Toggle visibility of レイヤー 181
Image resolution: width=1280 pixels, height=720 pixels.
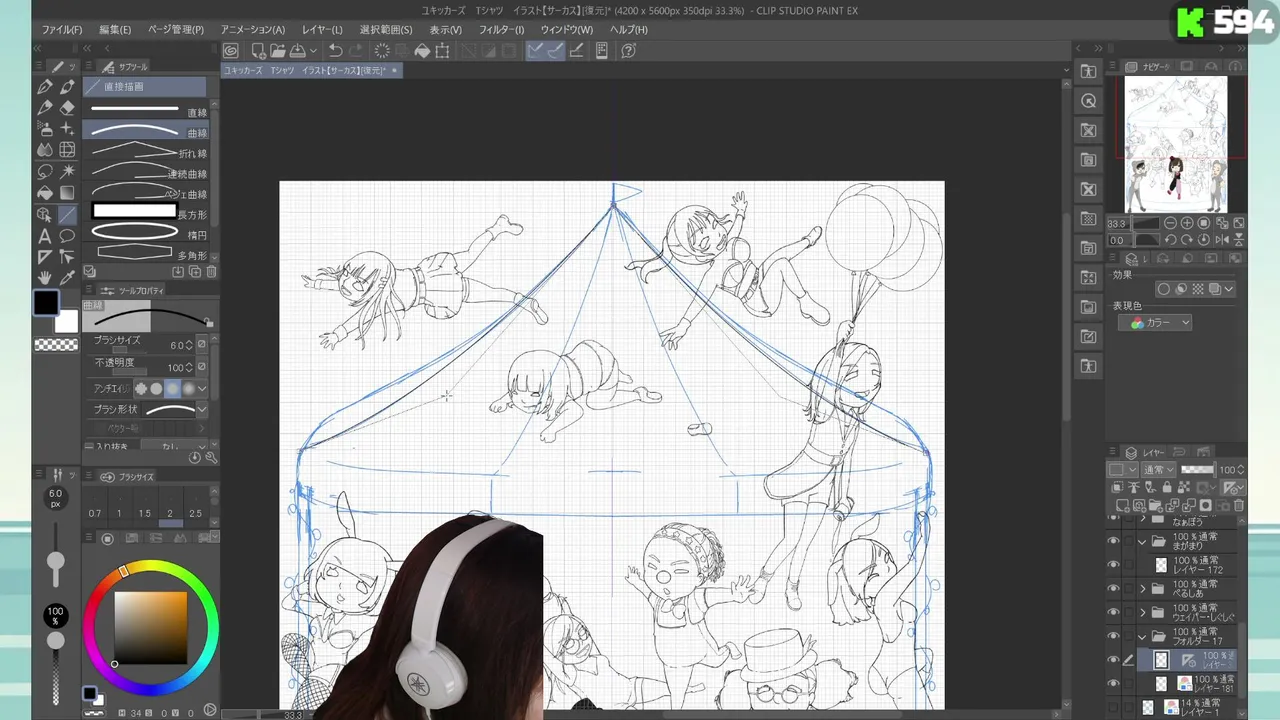click(x=1113, y=684)
